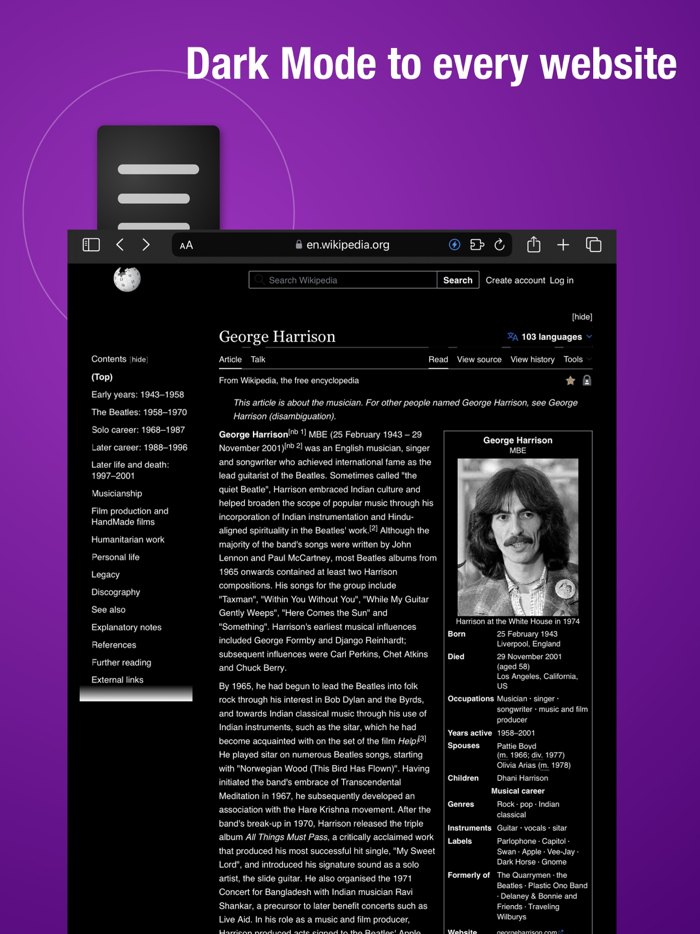Open the George Harrison infobox photo
Screen dimensions: 700x934
tap(518, 537)
